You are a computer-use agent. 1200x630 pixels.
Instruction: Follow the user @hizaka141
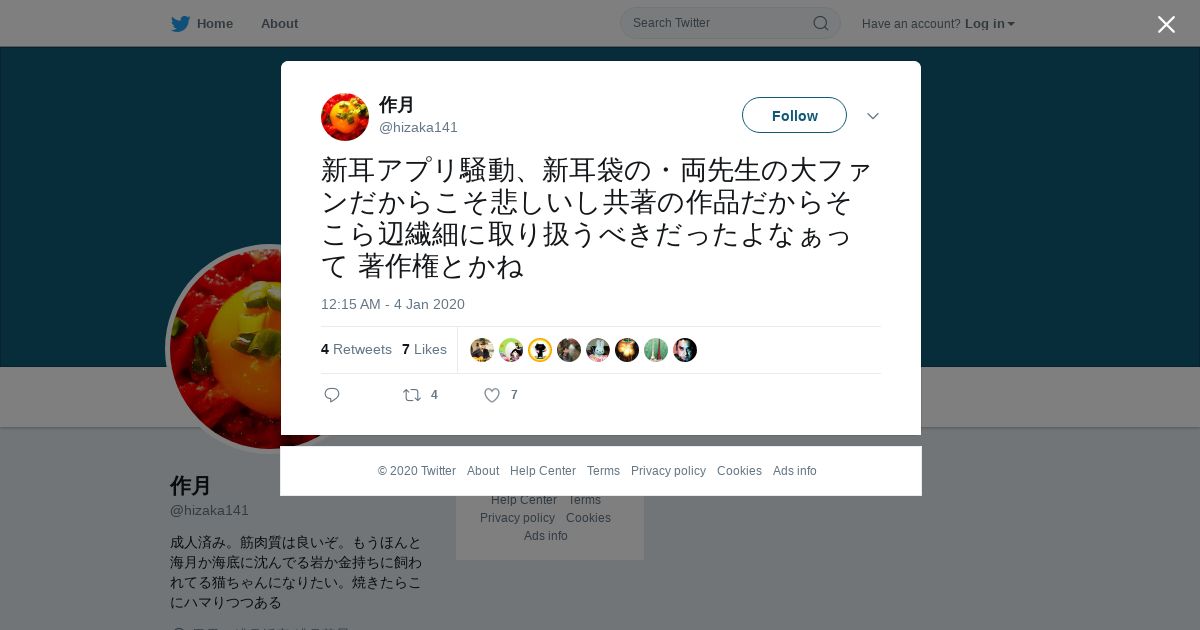click(x=794, y=115)
